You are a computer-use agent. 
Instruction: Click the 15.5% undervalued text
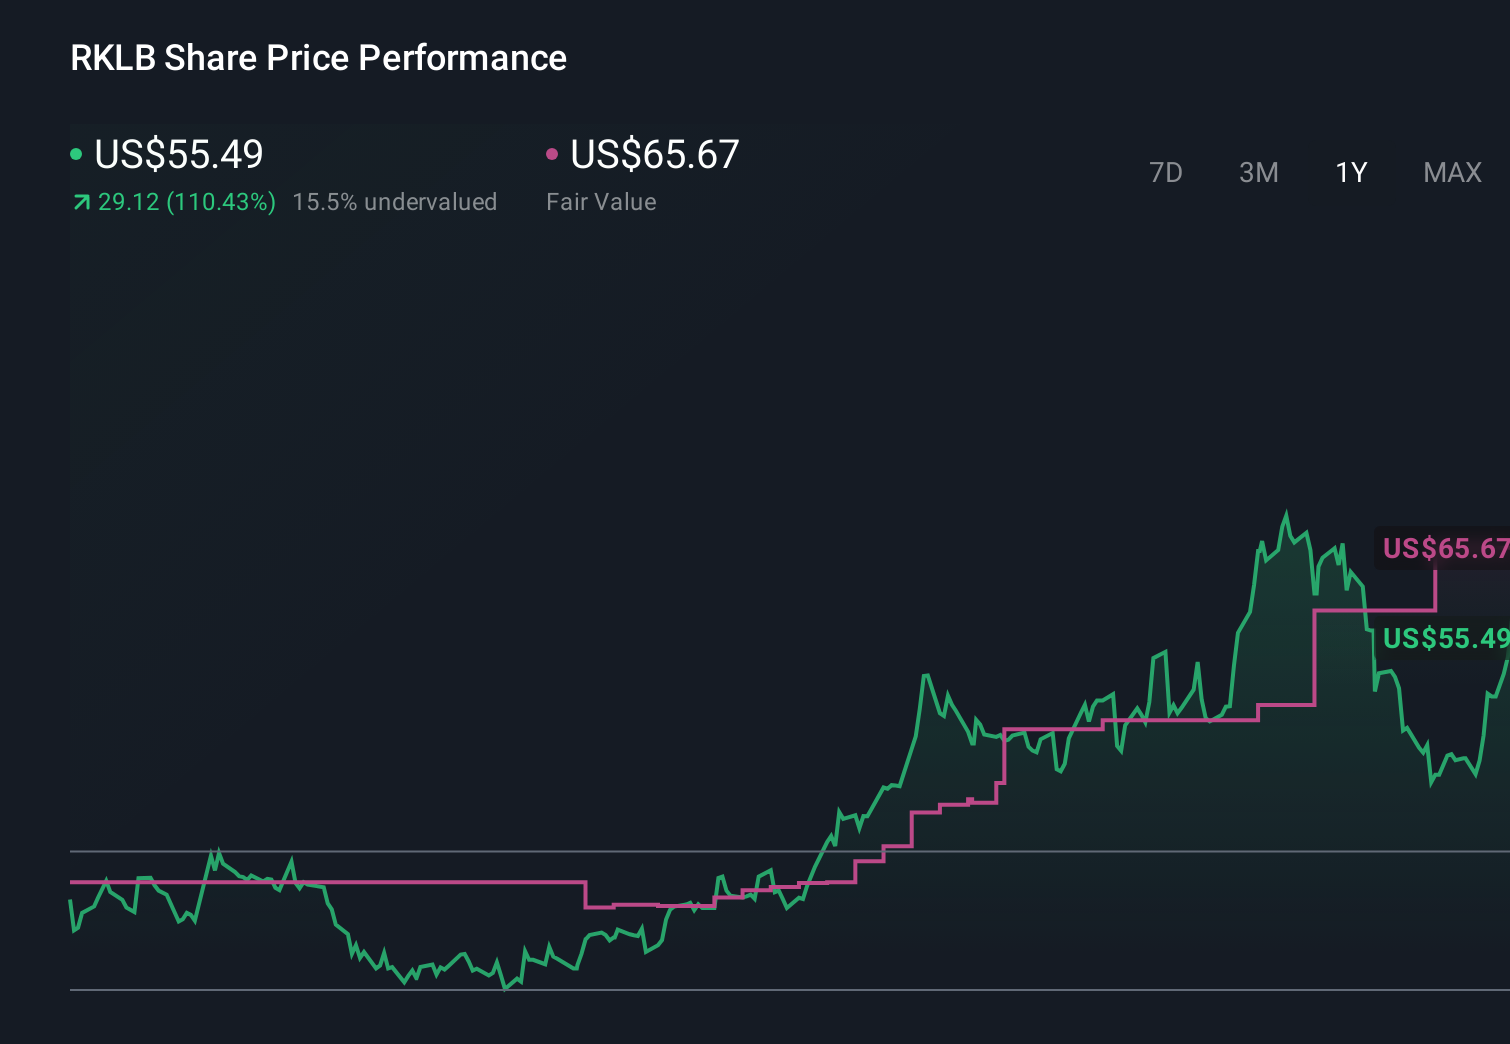tap(395, 202)
